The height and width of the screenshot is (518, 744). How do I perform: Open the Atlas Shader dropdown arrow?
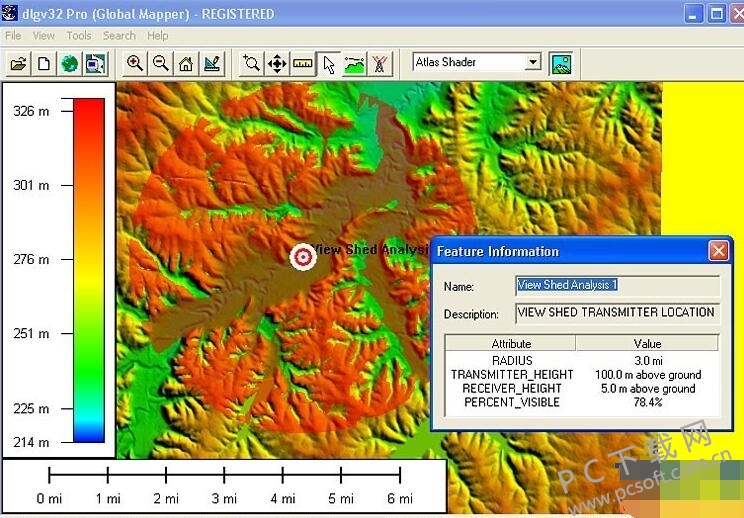coord(533,62)
